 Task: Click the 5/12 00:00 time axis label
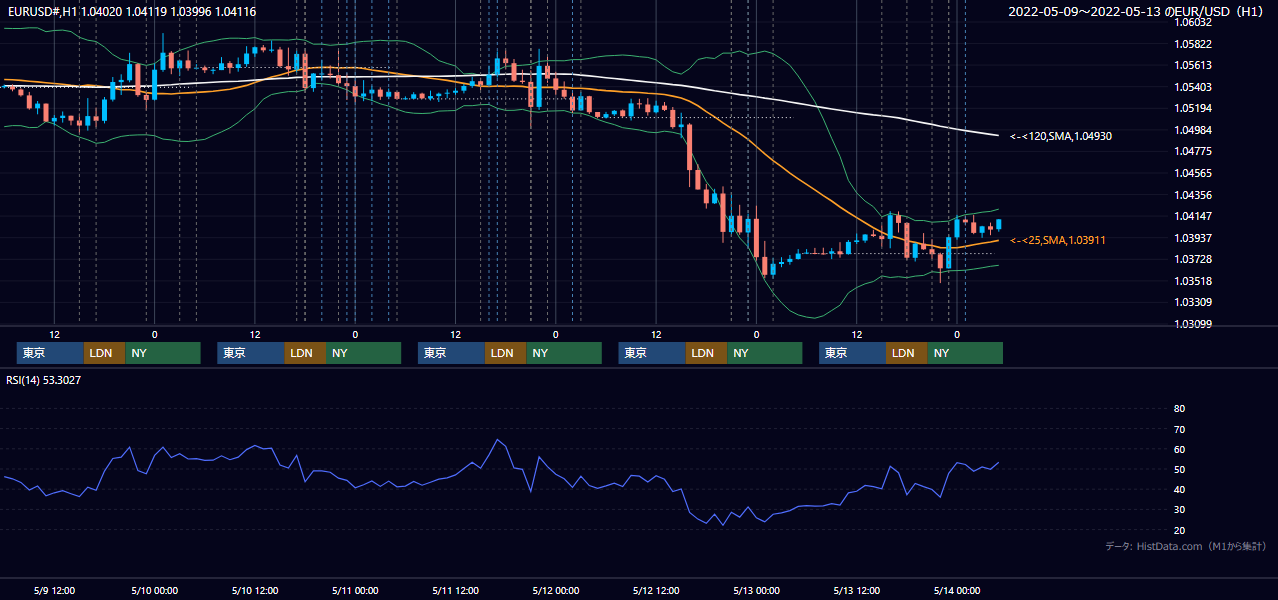[555, 590]
